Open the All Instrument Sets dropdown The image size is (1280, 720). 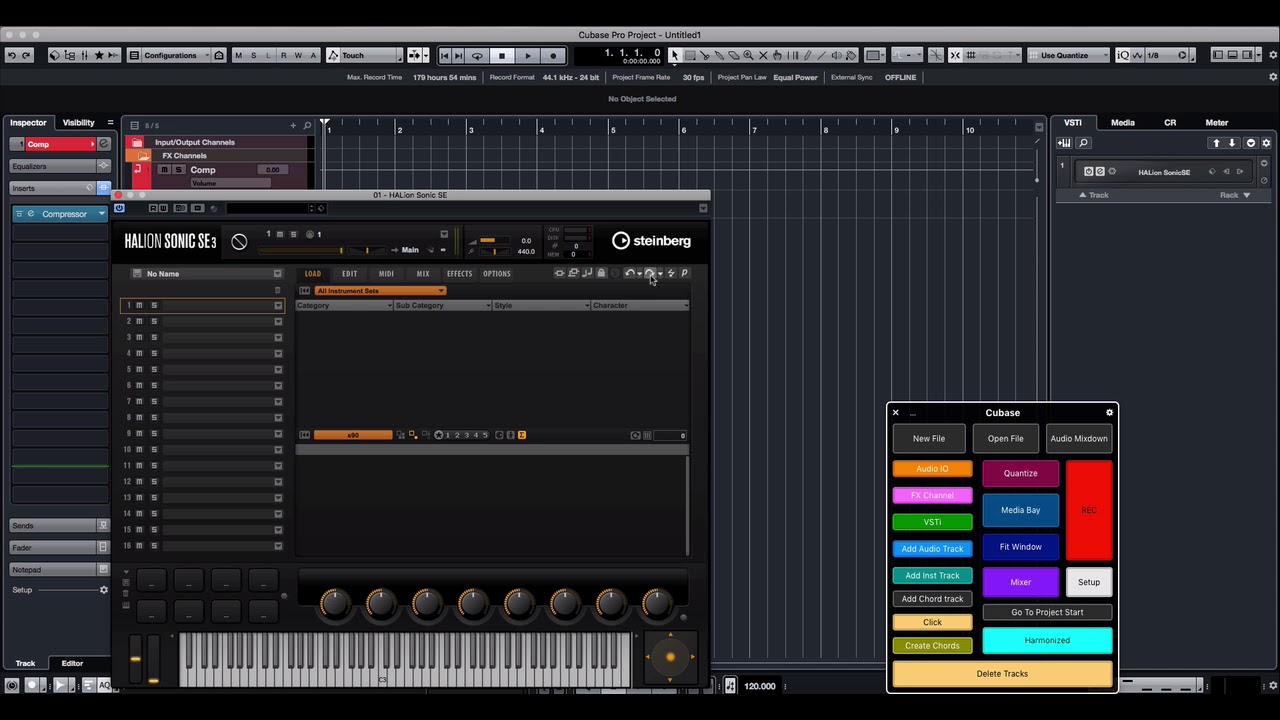click(380, 291)
